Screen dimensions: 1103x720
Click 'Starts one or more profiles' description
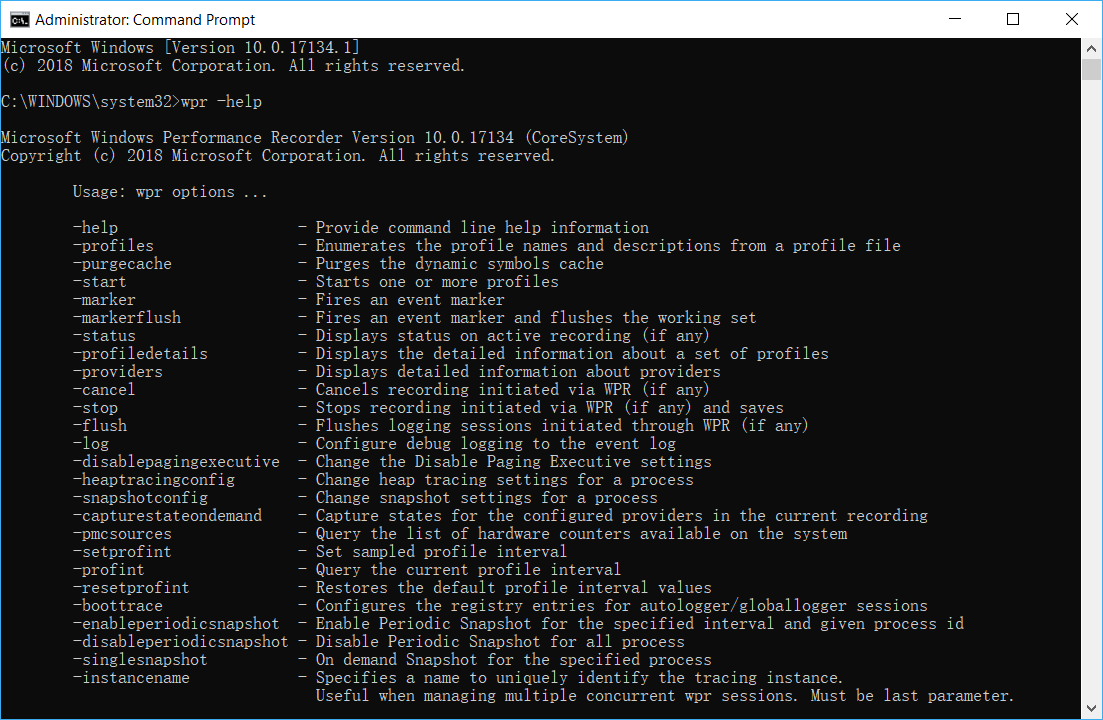coord(437,282)
